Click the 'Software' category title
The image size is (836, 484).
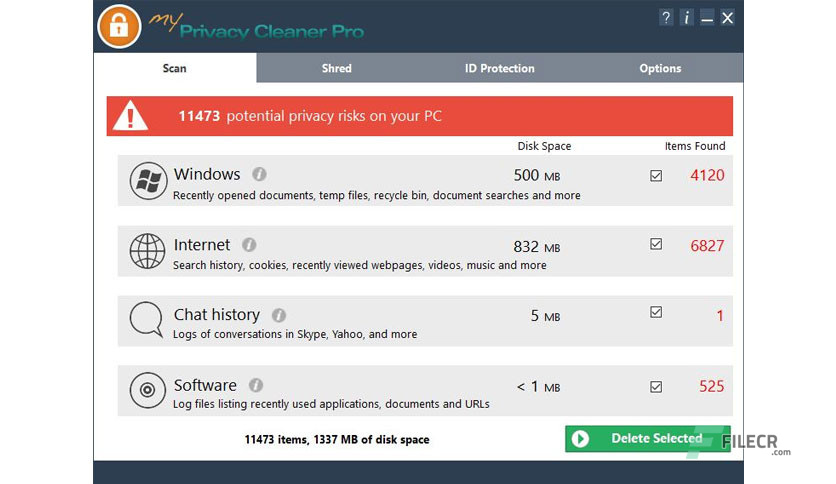coord(205,385)
